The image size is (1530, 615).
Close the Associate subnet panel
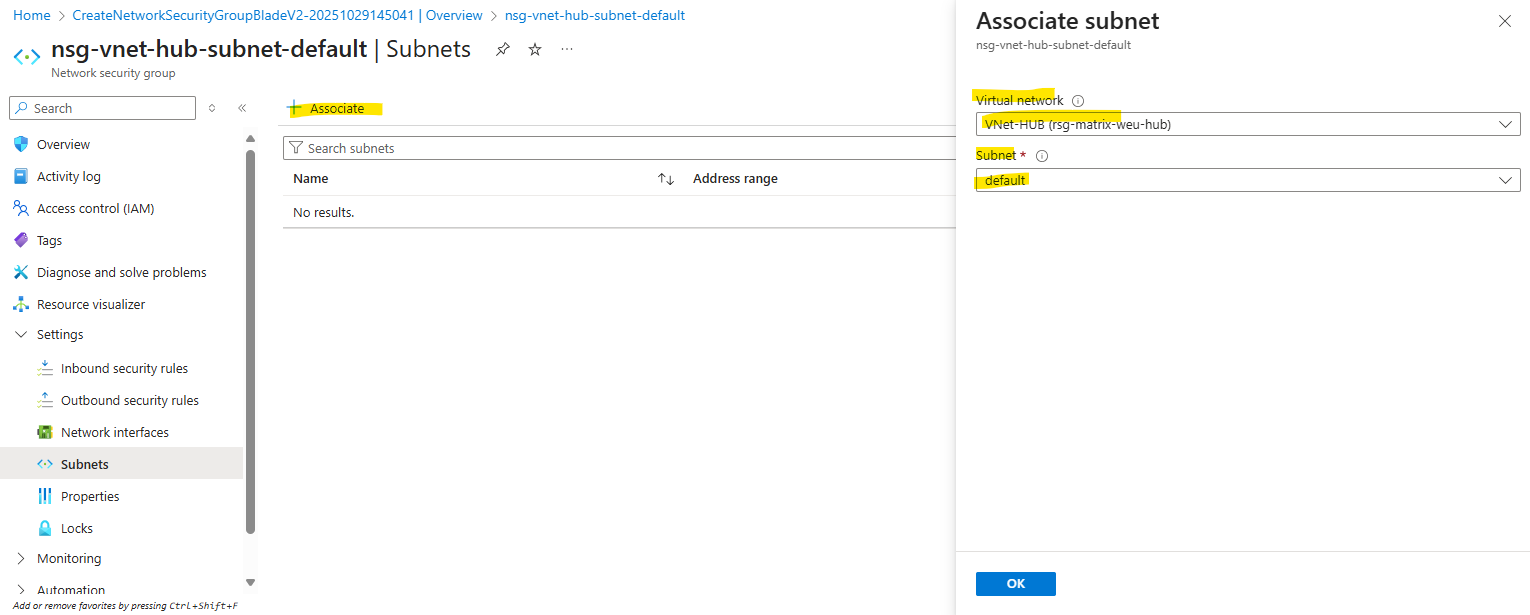1504,21
